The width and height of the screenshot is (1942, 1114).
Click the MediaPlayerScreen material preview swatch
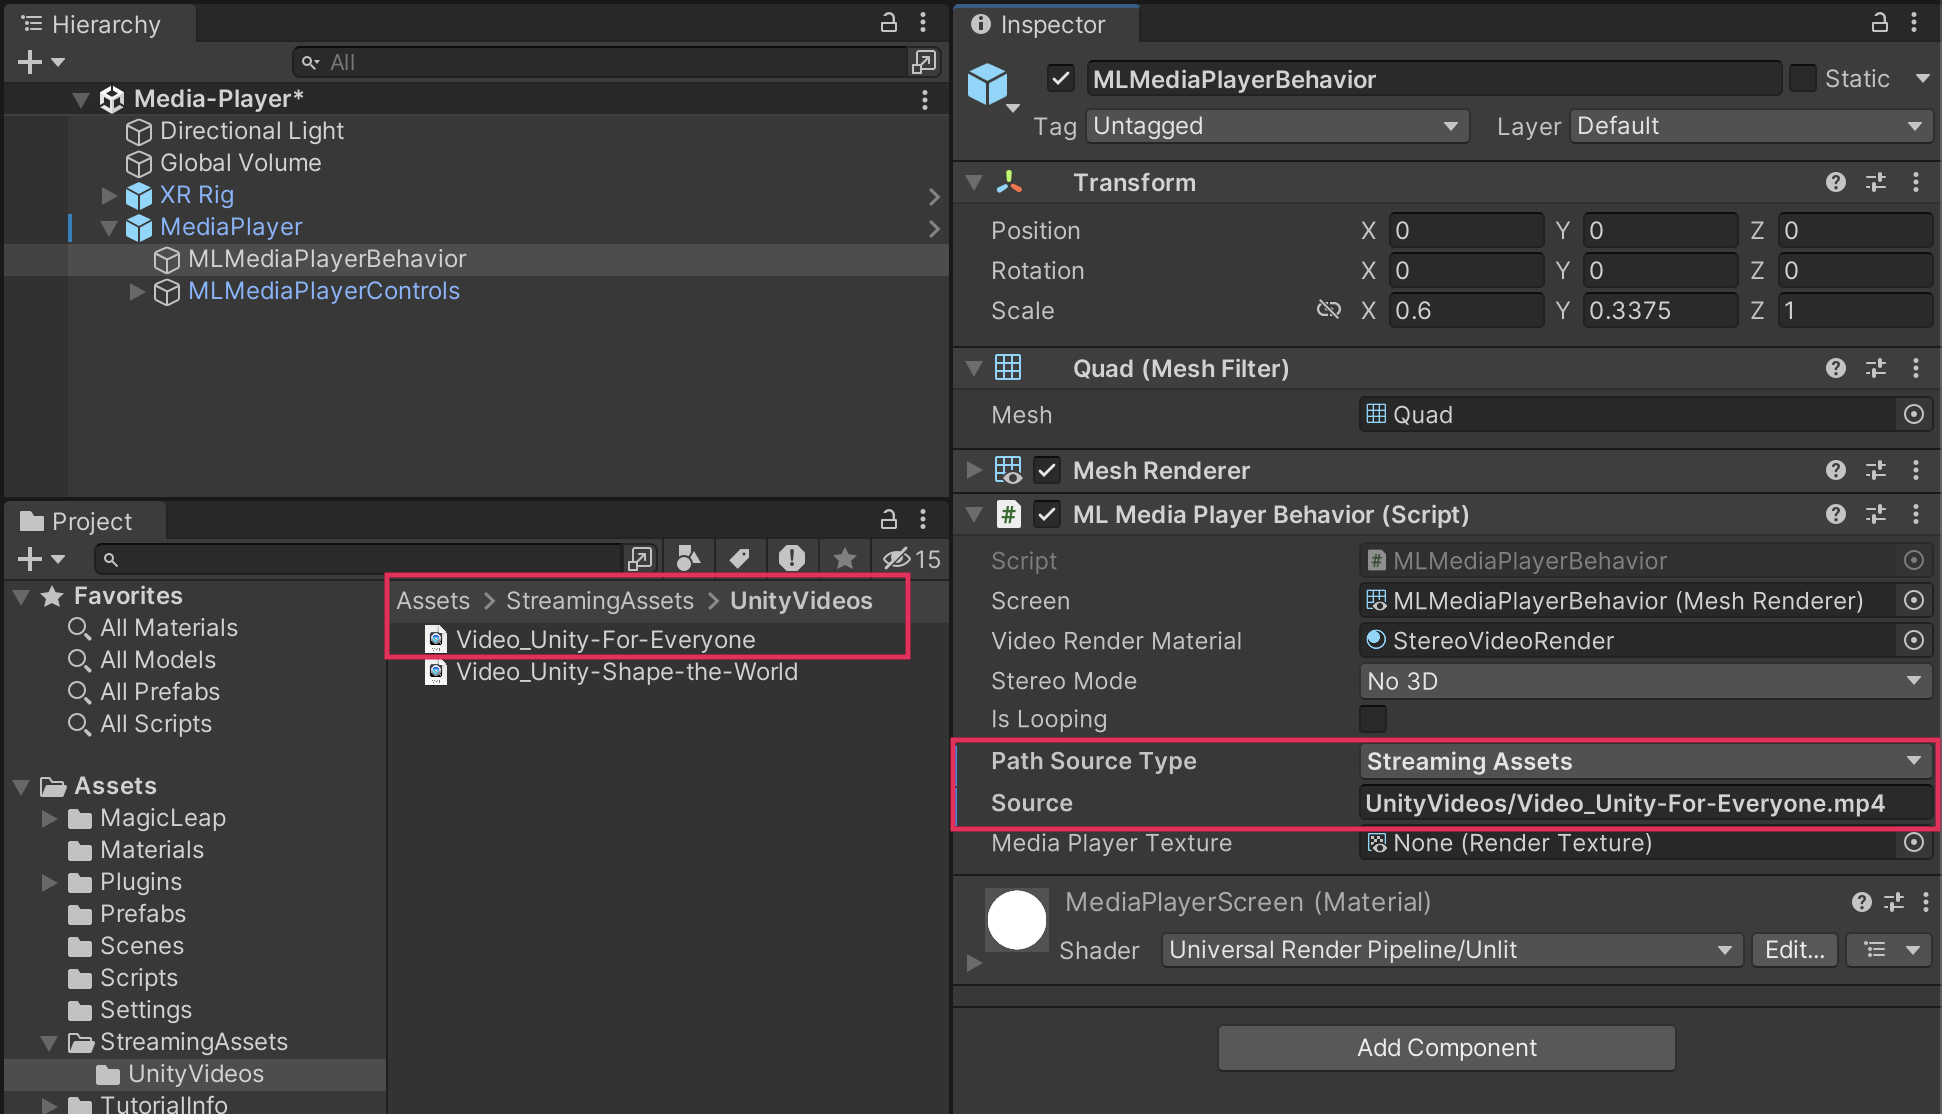pos(1016,920)
